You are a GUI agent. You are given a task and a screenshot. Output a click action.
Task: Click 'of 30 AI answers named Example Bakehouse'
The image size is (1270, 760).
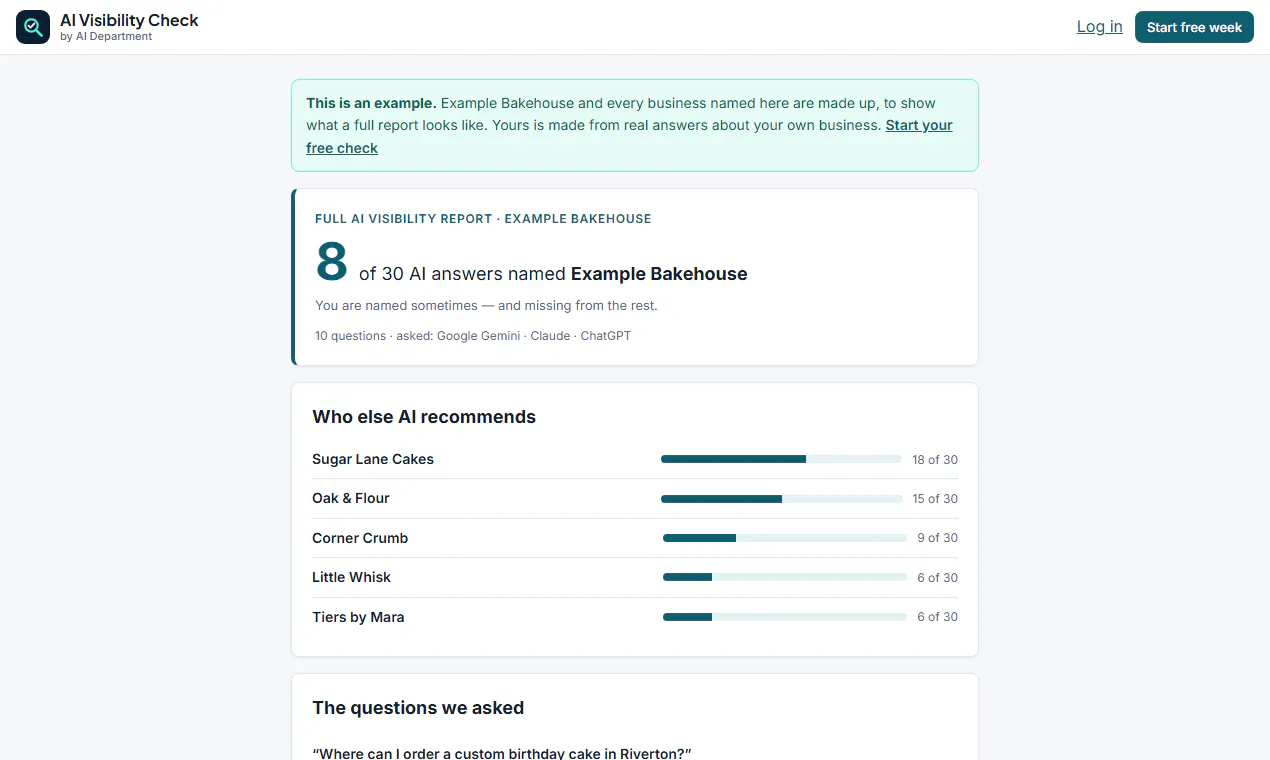point(553,274)
